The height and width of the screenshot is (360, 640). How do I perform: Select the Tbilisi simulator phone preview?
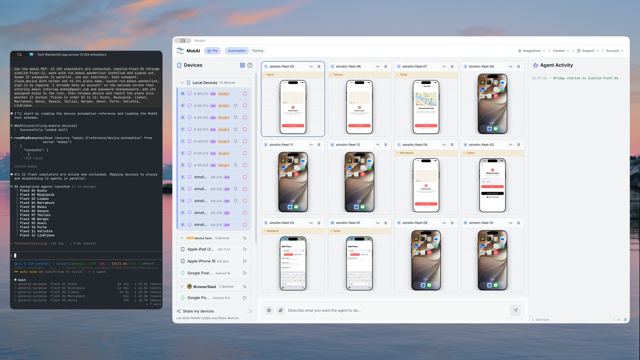[426, 107]
